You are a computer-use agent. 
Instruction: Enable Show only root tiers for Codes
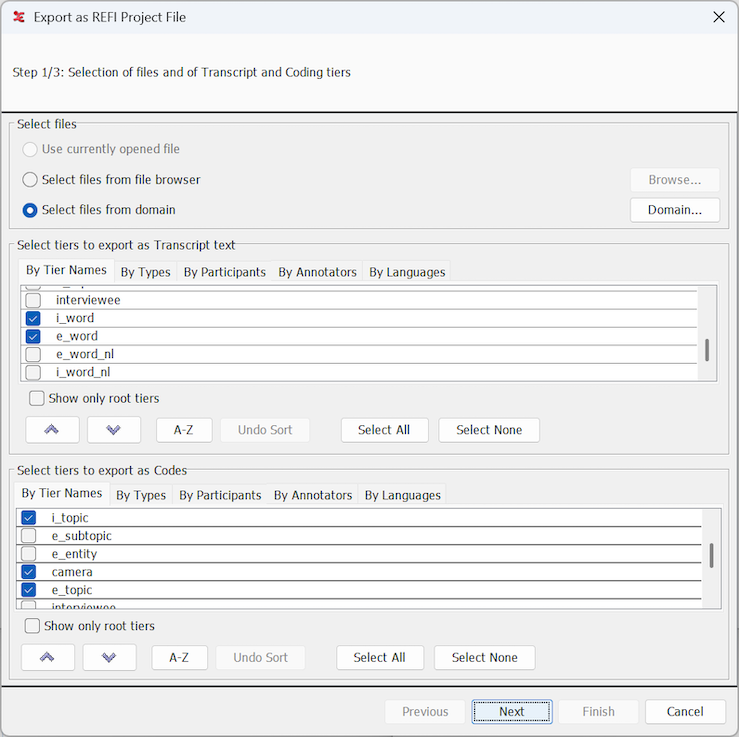(x=33, y=626)
